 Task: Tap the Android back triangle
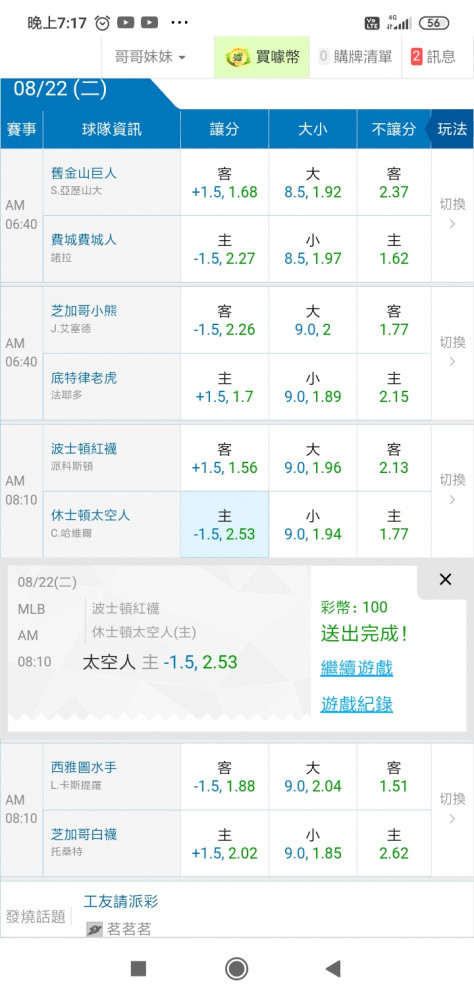click(333, 969)
